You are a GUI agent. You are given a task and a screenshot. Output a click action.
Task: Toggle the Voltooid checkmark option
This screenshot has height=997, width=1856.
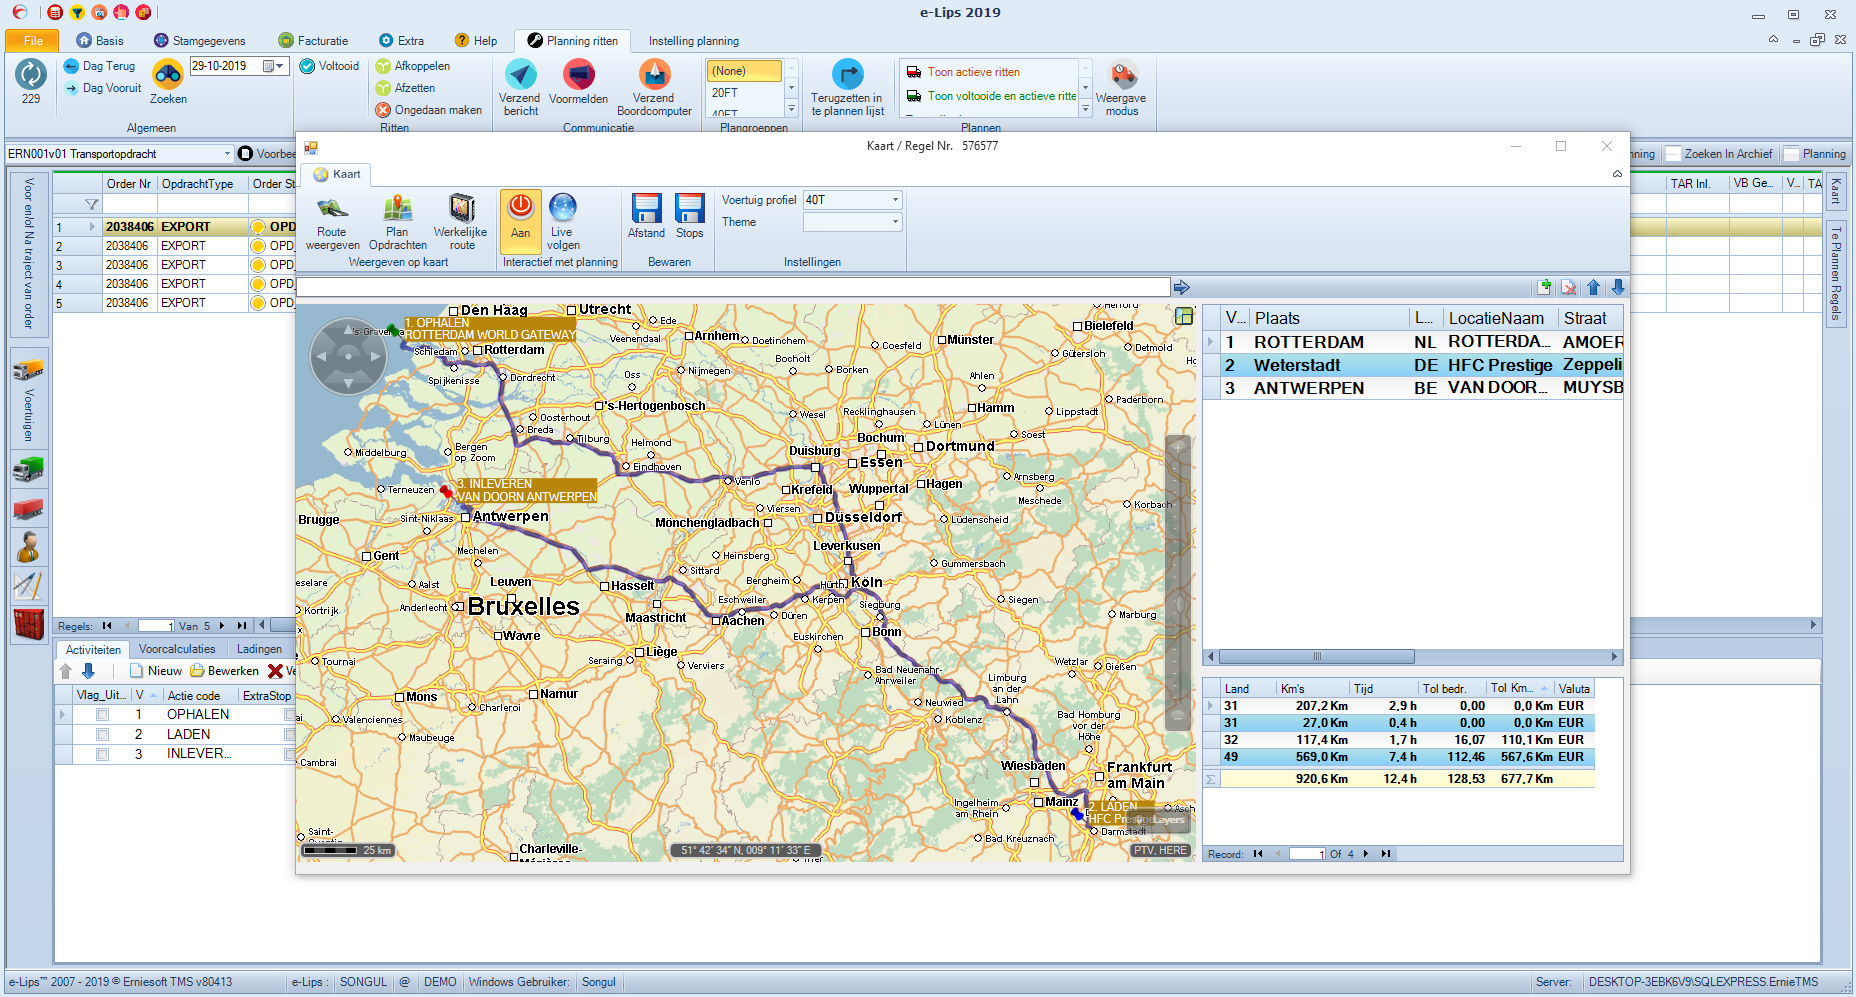click(x=330, y=66)
